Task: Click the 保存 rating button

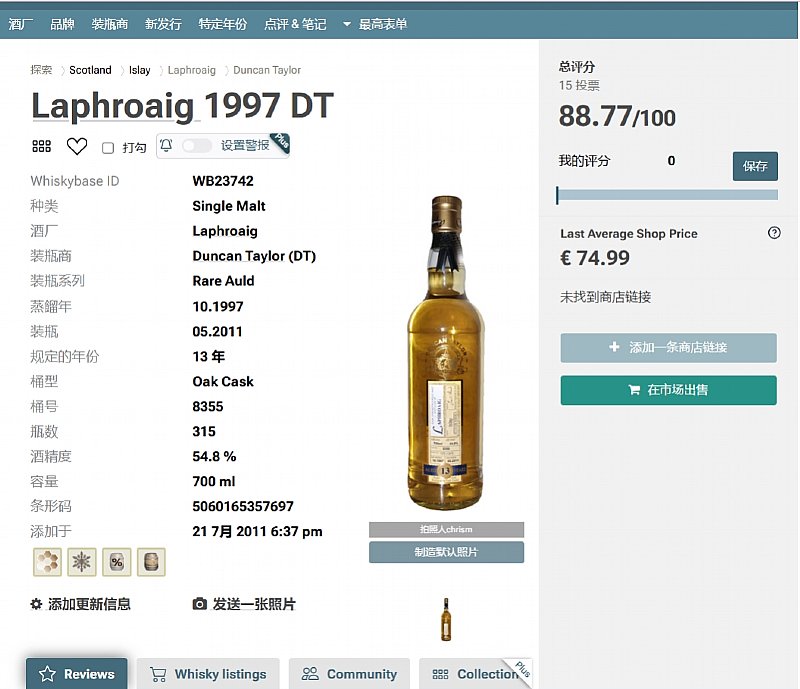Action: [755, 166]
